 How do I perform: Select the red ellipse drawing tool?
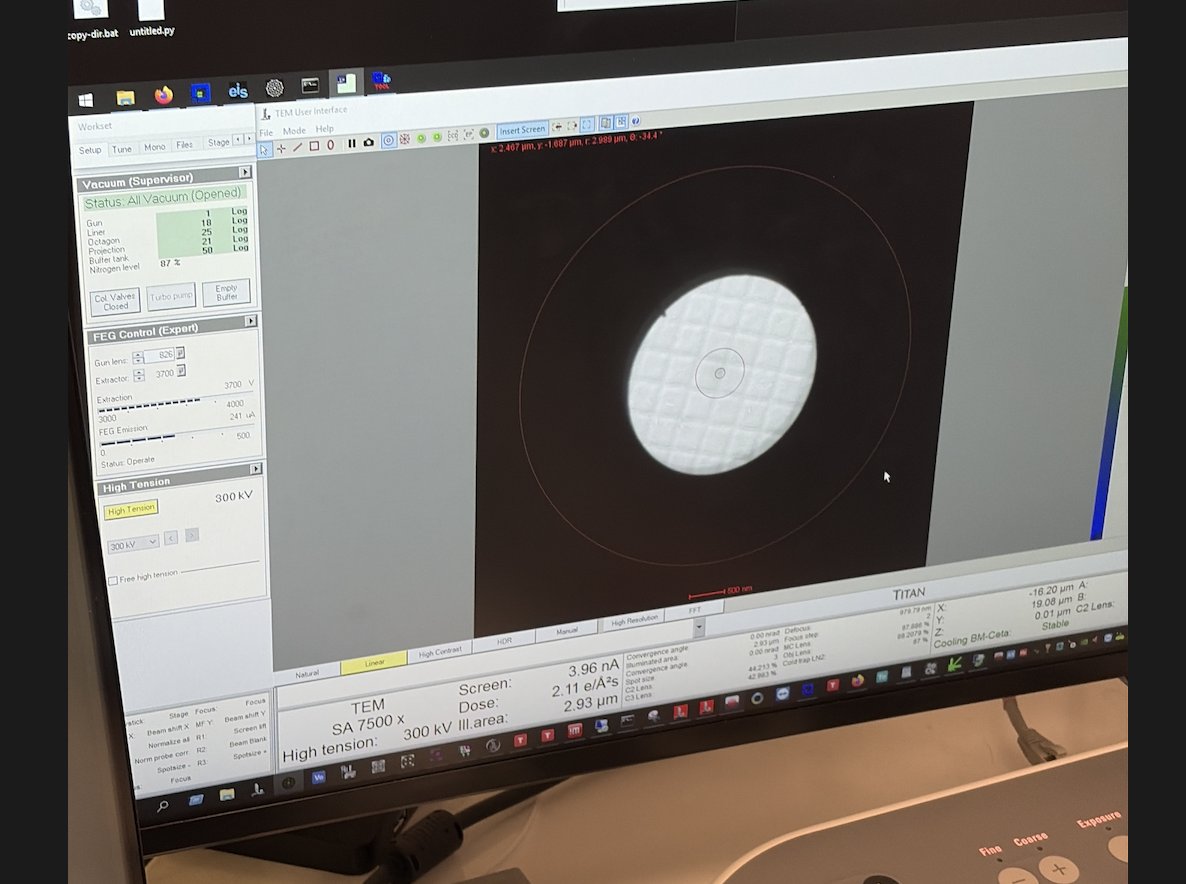(x=331, y=145)
